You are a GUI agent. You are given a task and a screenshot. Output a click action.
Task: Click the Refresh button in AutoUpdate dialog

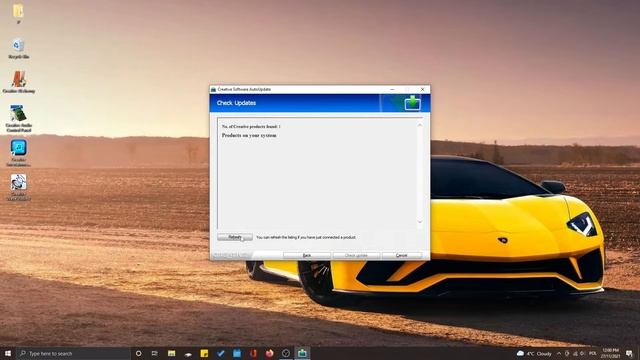pyautogui.click(x=235, y=237)
